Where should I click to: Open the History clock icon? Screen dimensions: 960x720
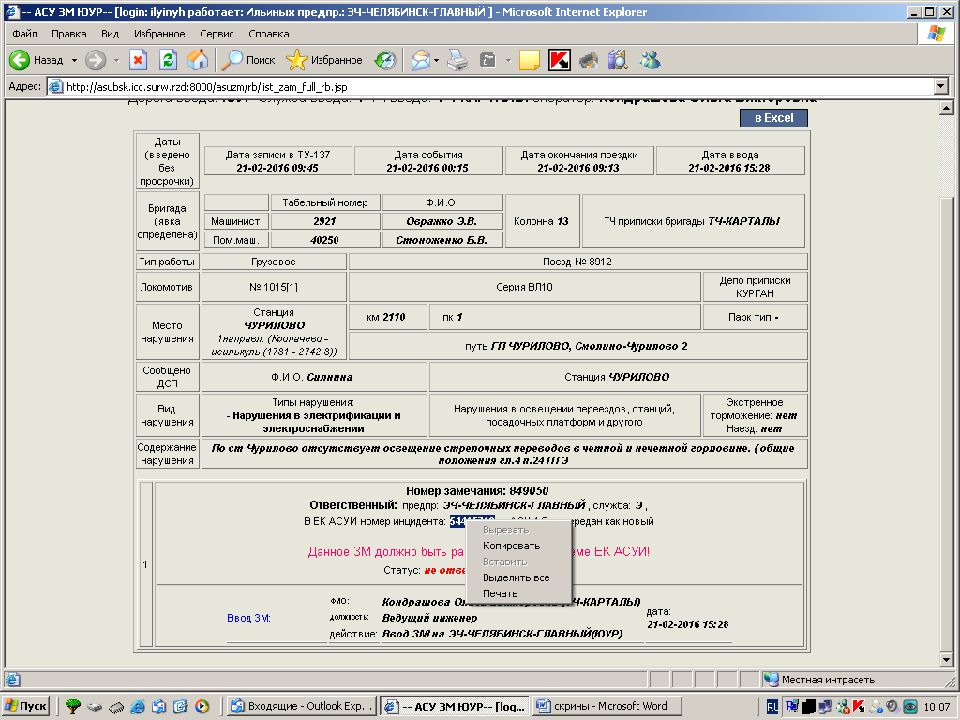[385, 60]
